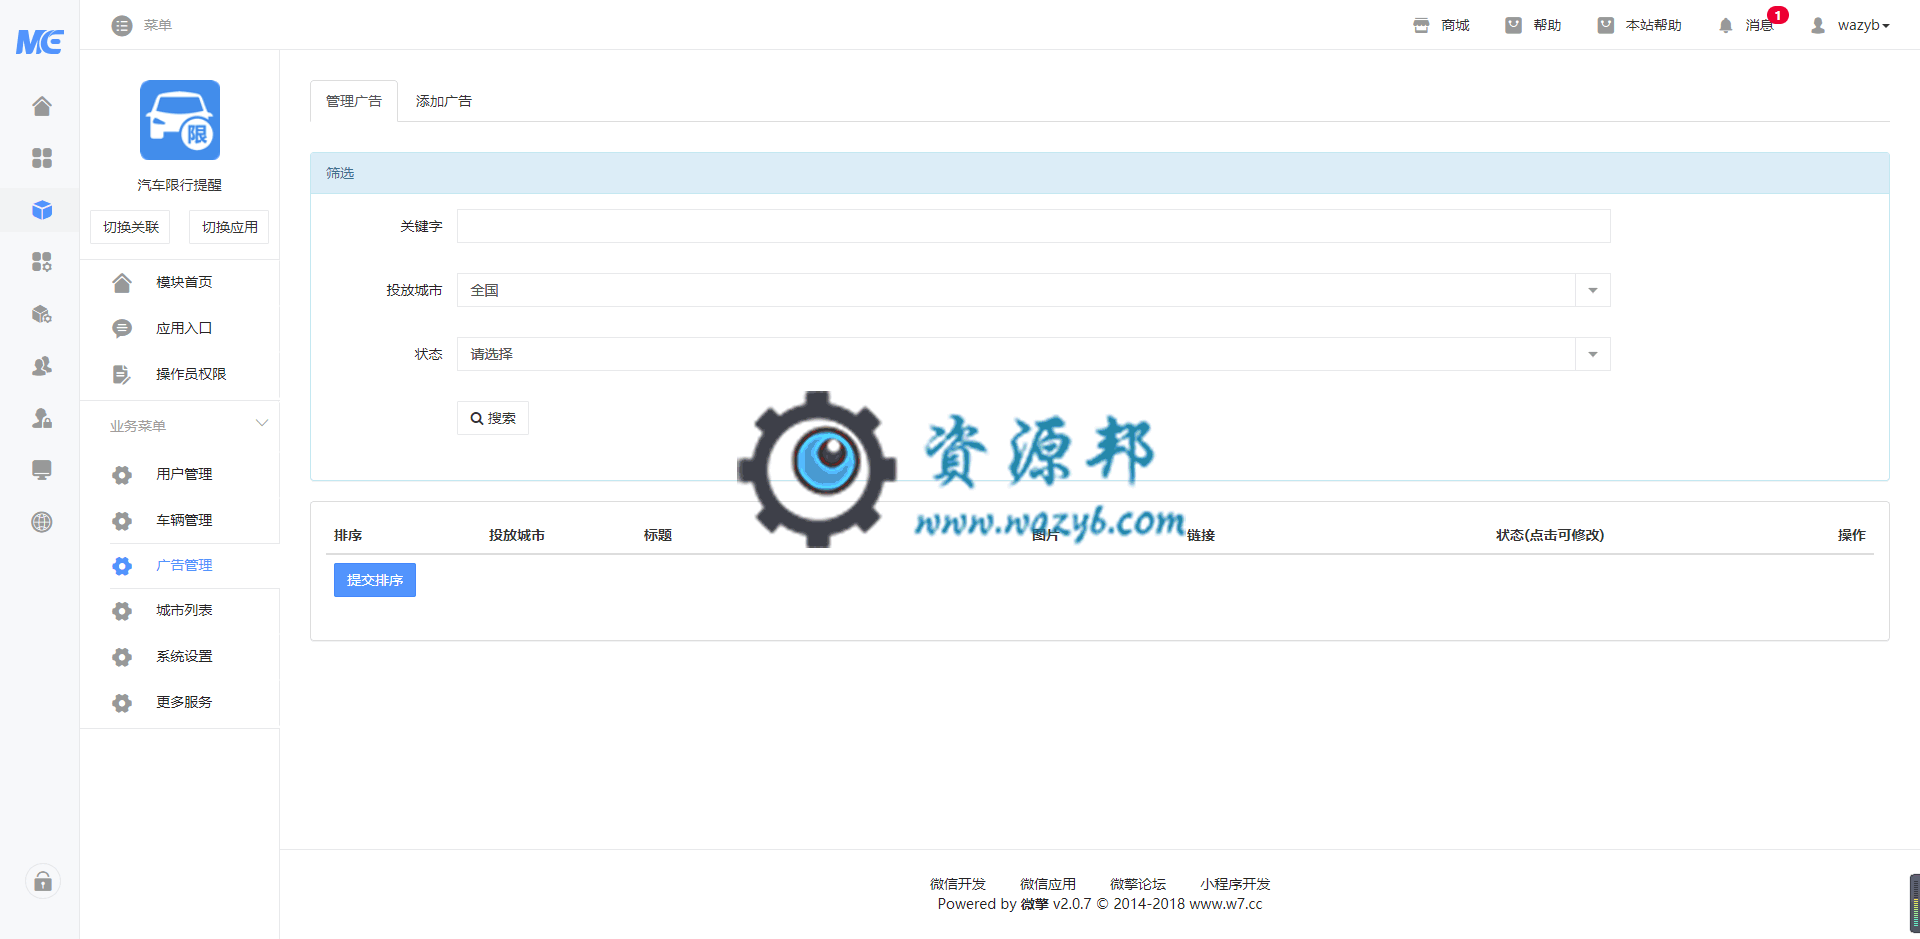Open the 帮助 help link

(1533, 25)
